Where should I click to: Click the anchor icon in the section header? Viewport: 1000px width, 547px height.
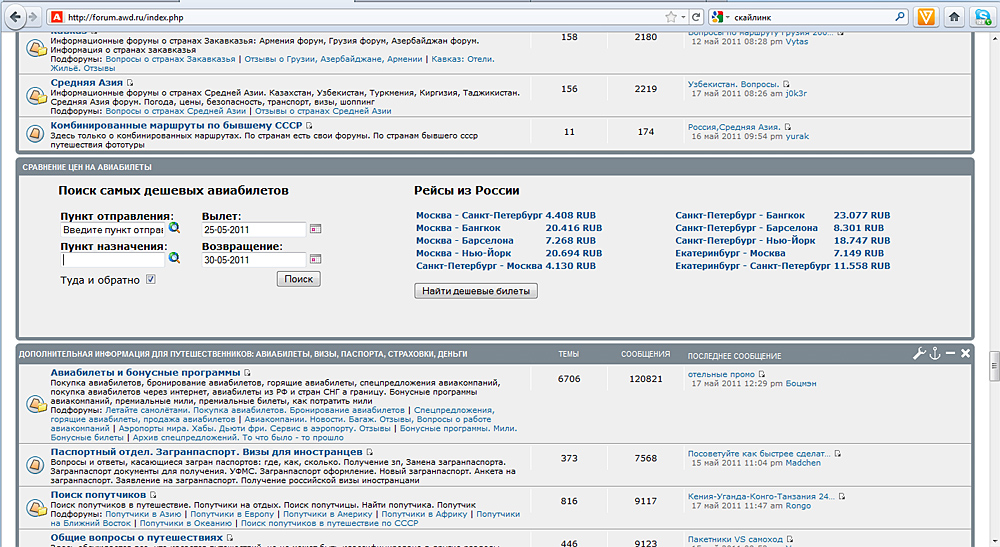(x=936, y=354)
